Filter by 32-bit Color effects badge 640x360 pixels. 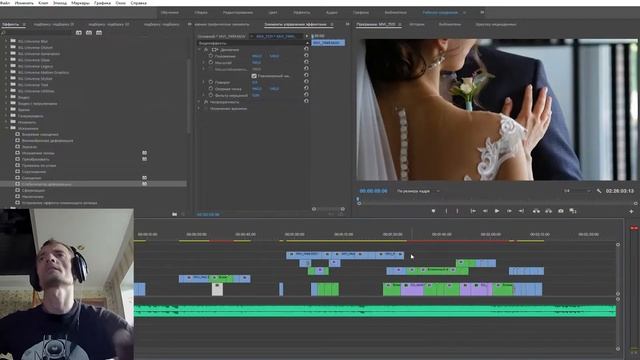(x=89, y=32)
